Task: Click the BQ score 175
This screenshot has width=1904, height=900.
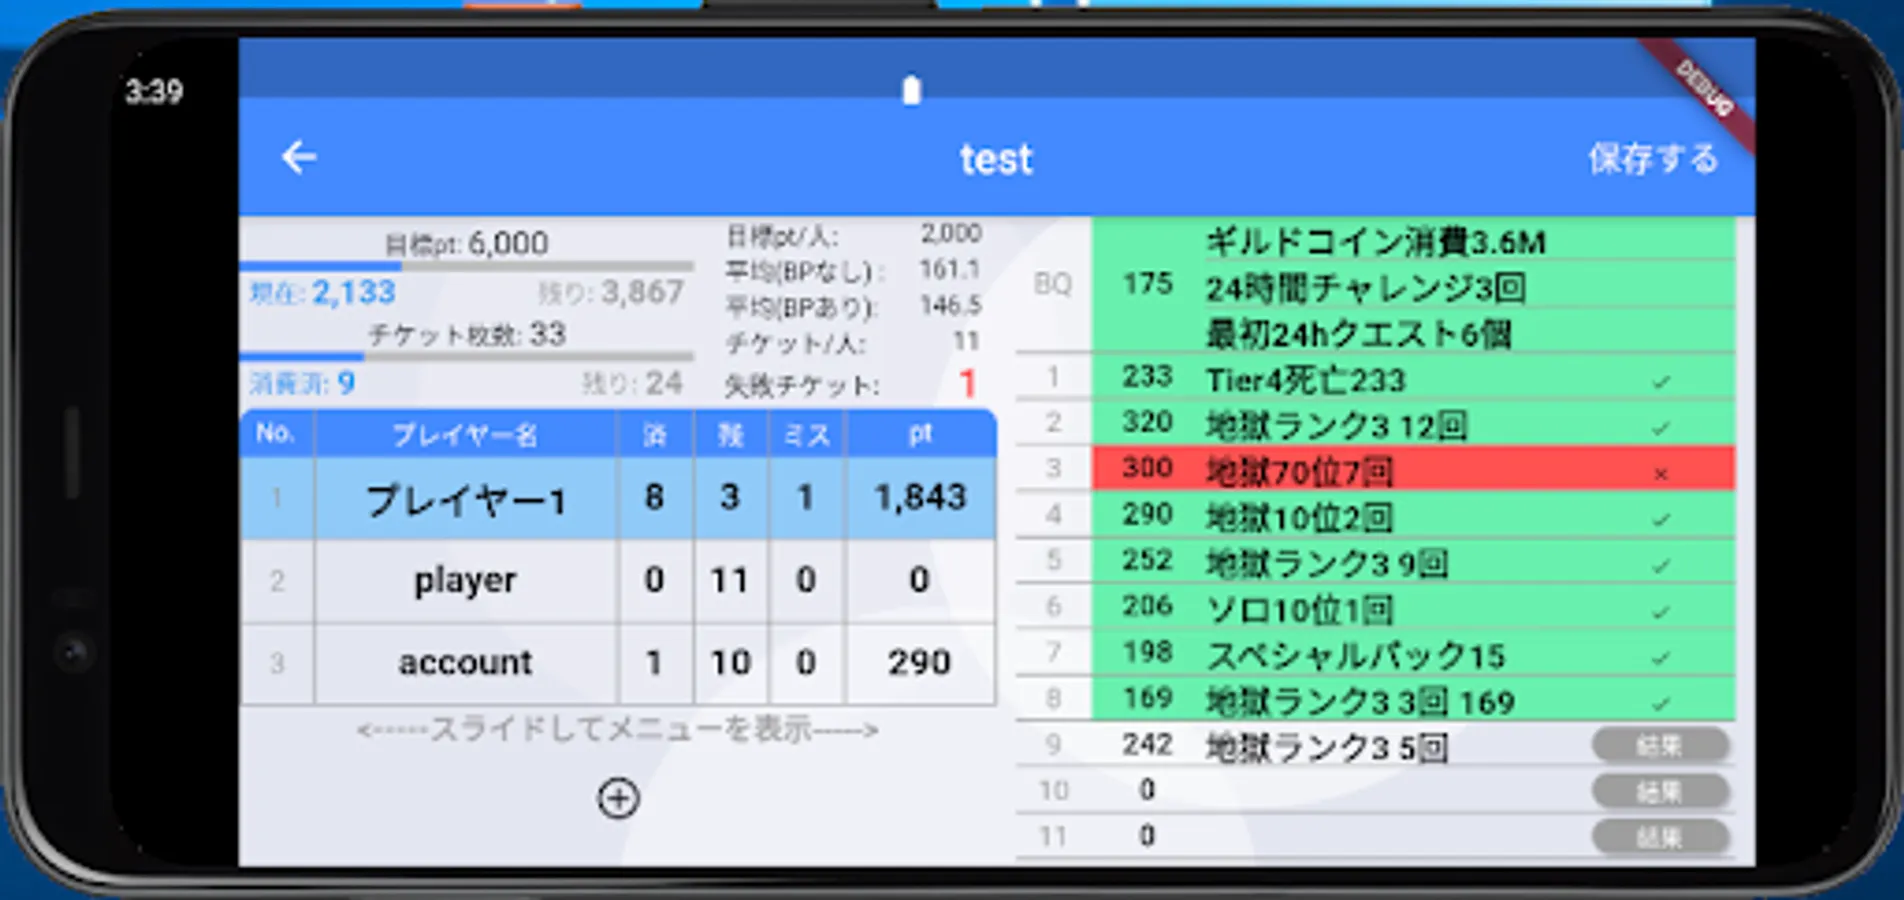Action: pos(1147,284)
